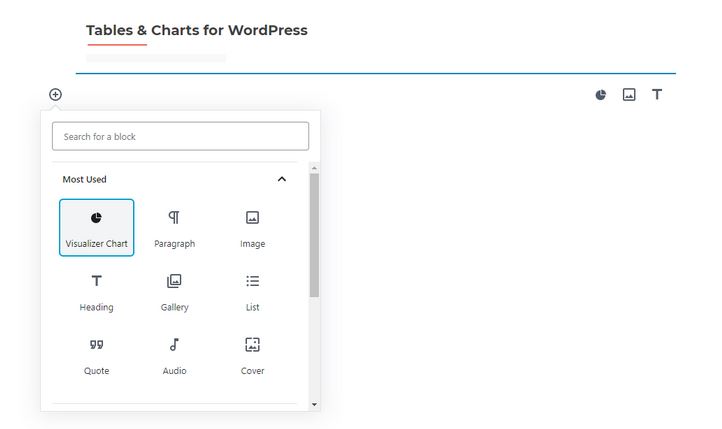Click the block list scrollbar thumb
The height and width of the screenshot is (429, 722).
tap(314, 235)
